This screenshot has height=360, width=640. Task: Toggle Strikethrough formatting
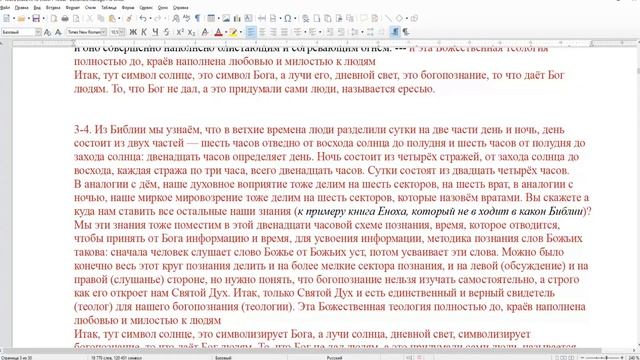(167, 32)
